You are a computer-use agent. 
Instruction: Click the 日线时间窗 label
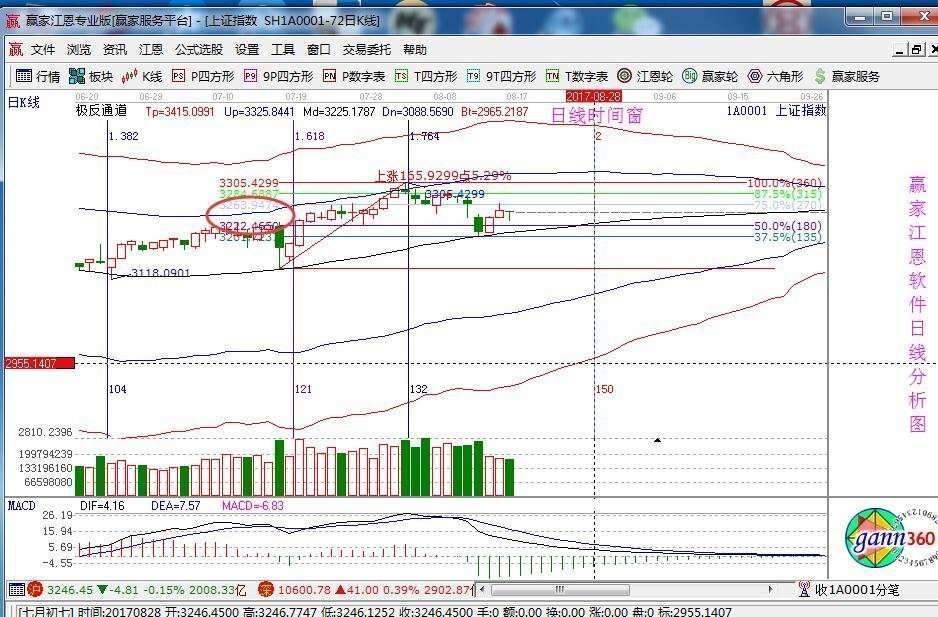coord(596,116)
